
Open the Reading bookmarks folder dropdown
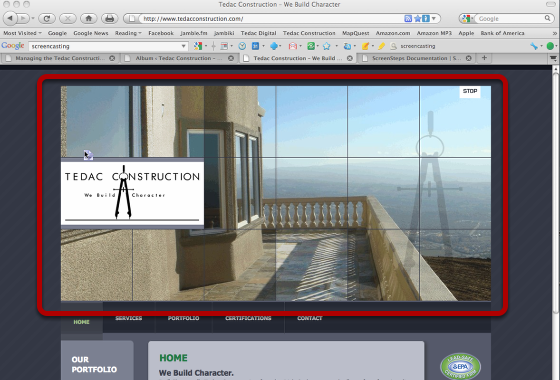(x=128, y=33)
